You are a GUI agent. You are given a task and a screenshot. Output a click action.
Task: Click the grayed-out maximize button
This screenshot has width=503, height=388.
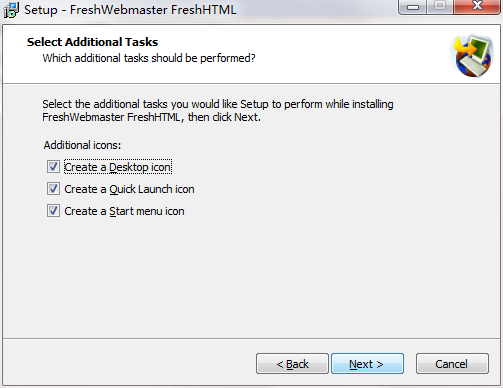pyautogui.click(x=440, y=6)
